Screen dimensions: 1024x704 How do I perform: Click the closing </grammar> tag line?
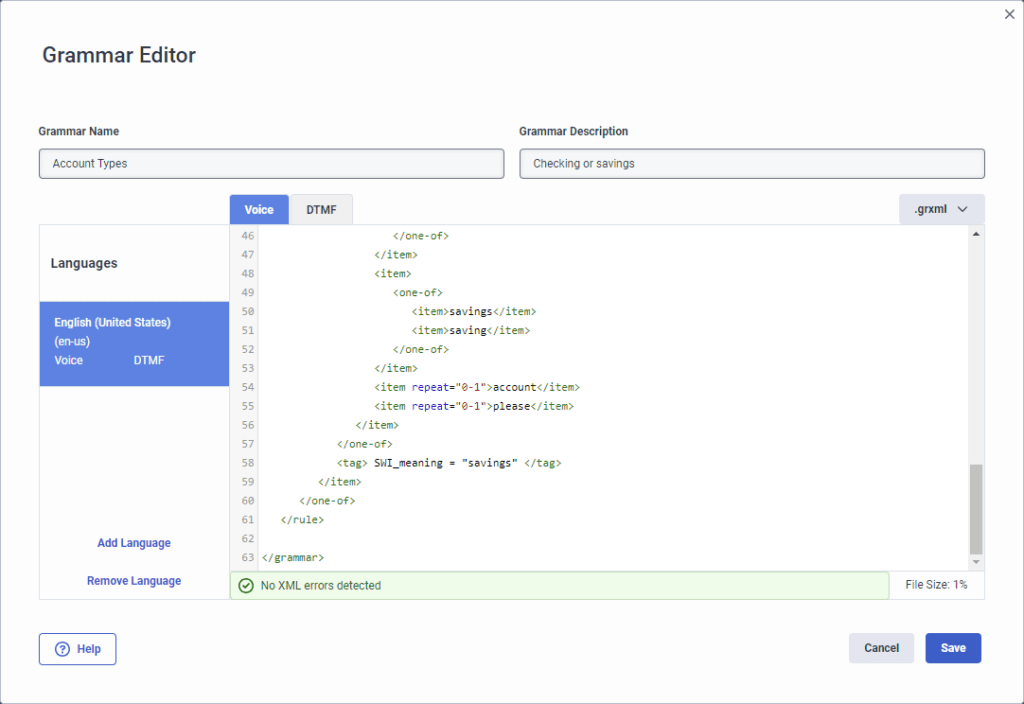pyautogui.click(x=293, y=557)
